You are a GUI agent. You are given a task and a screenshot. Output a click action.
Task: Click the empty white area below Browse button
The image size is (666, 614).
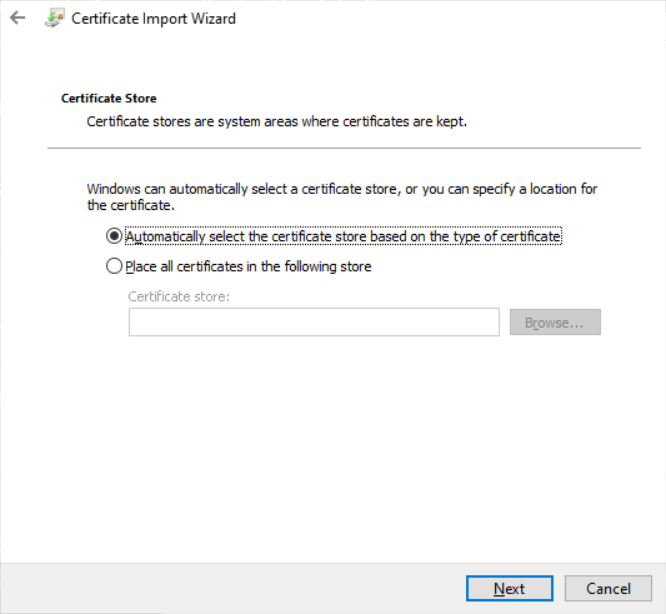pos(555,420)
